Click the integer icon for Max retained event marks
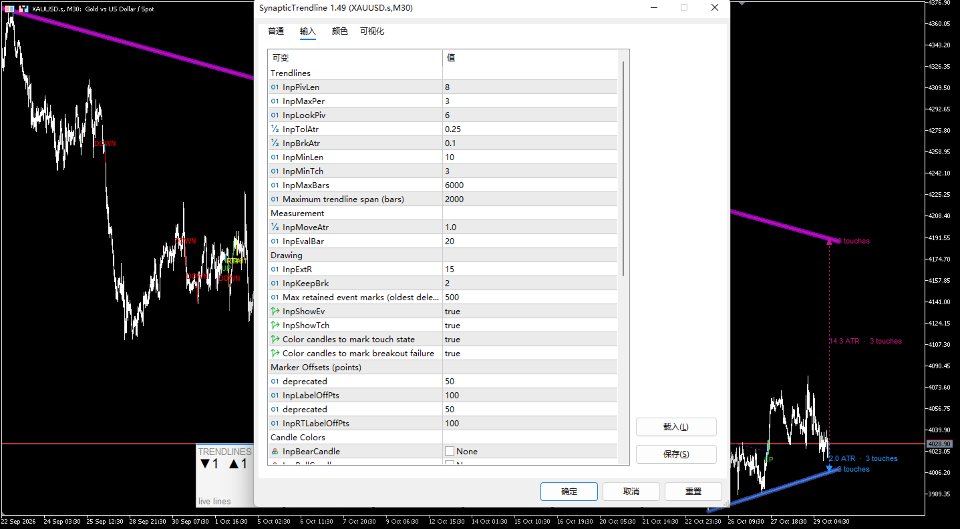The image size is (960, 529). (x=274, y=298)
